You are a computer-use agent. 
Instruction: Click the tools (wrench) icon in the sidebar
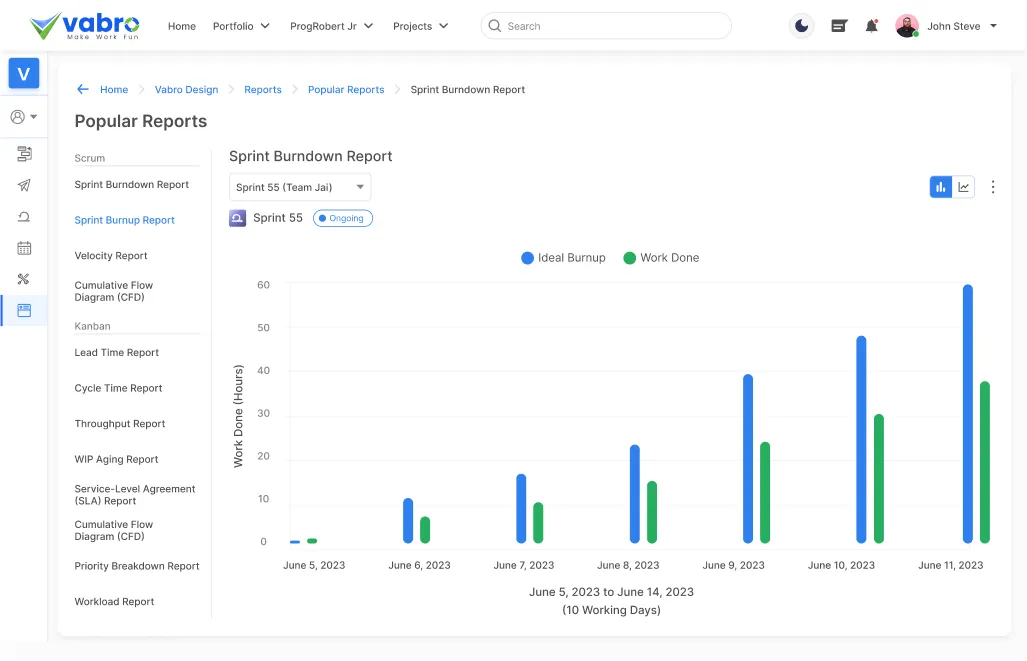coord(23,279)
